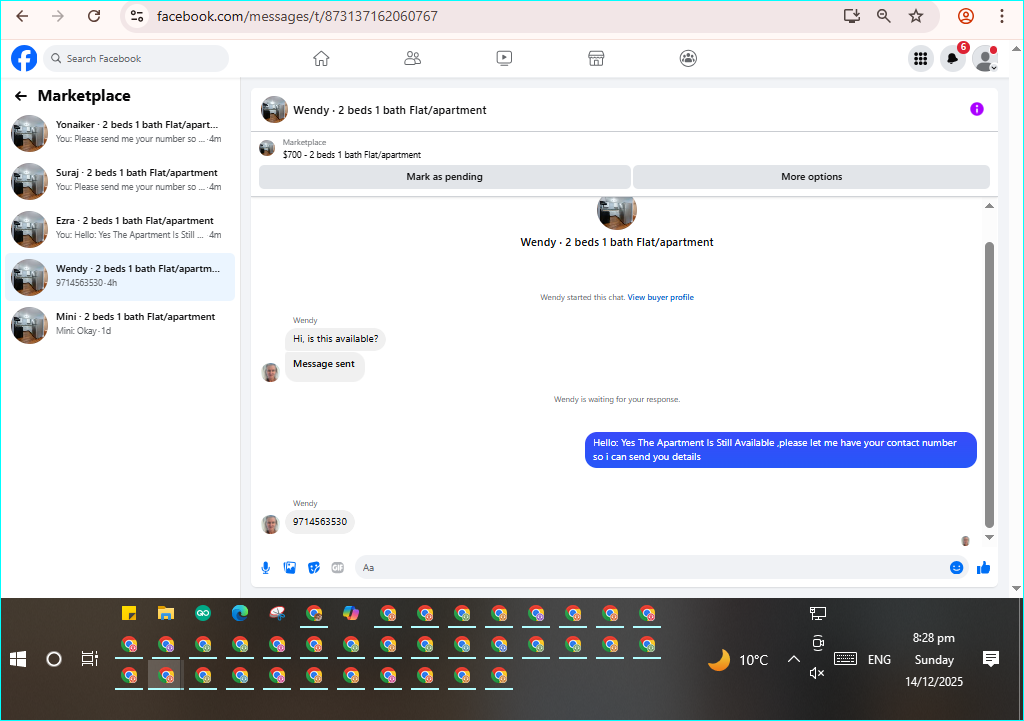Click the 'Message sent' bubble
The width and height of the screenshot is (1024, 721).
coord(325,366)
